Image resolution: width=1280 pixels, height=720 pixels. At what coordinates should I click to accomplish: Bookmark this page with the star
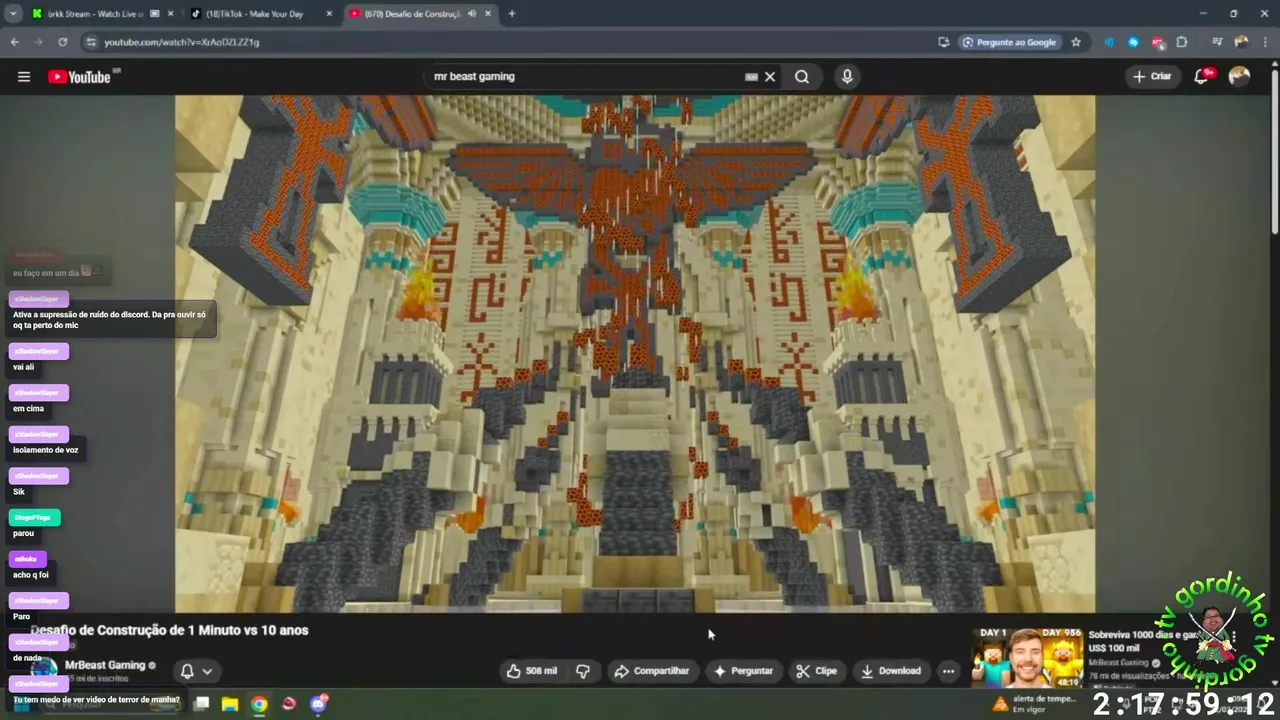click(x=1076, y=42)
